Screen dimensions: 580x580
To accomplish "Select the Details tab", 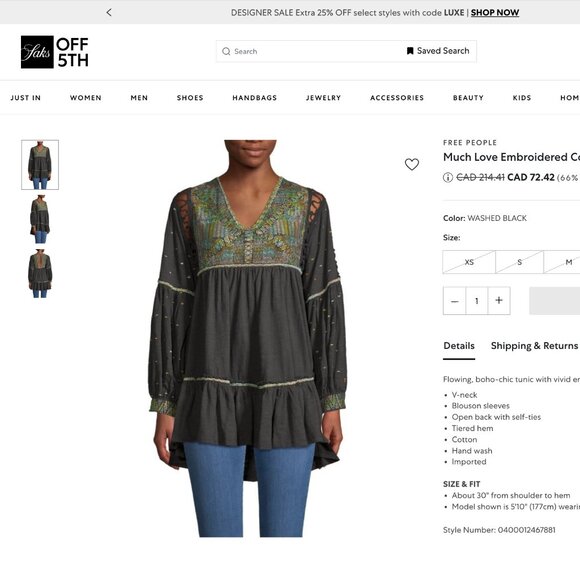I will click(x=459, y=346).
